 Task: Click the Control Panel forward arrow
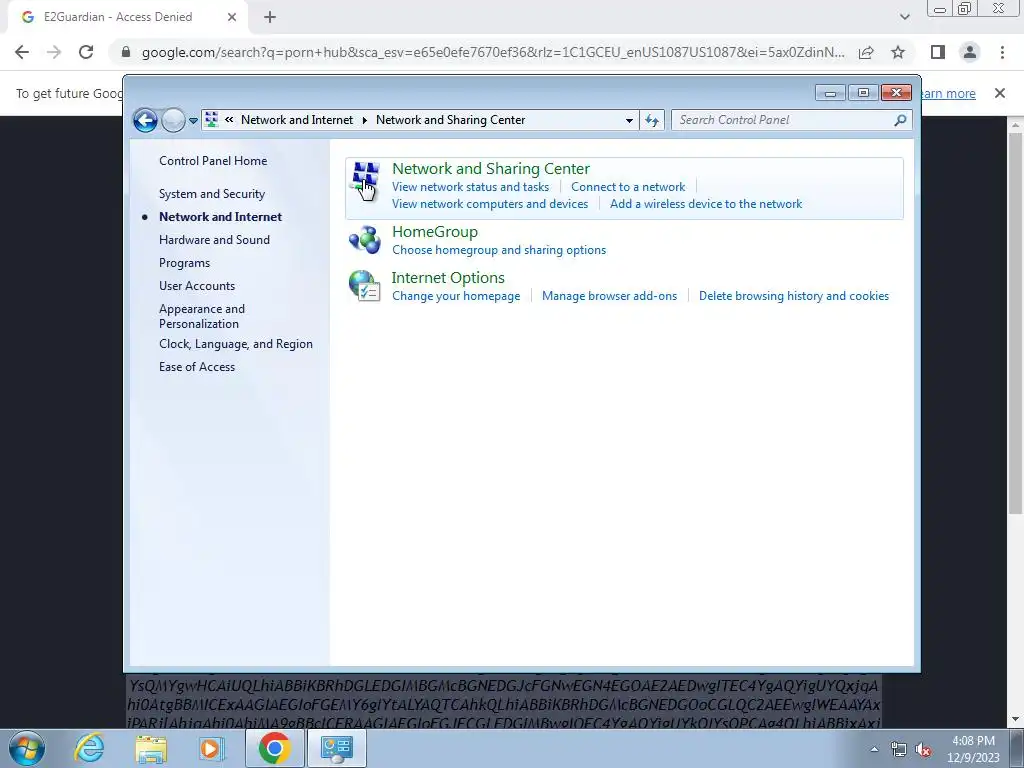(x=173, y=120)
